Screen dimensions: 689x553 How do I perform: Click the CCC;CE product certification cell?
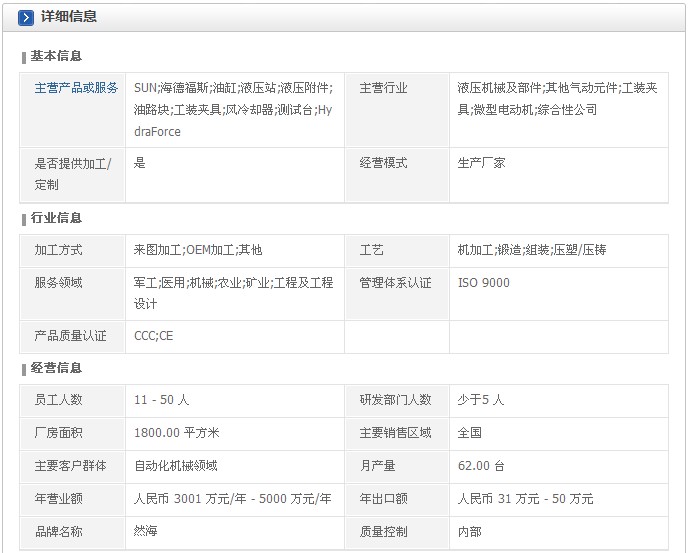point(235,336)
